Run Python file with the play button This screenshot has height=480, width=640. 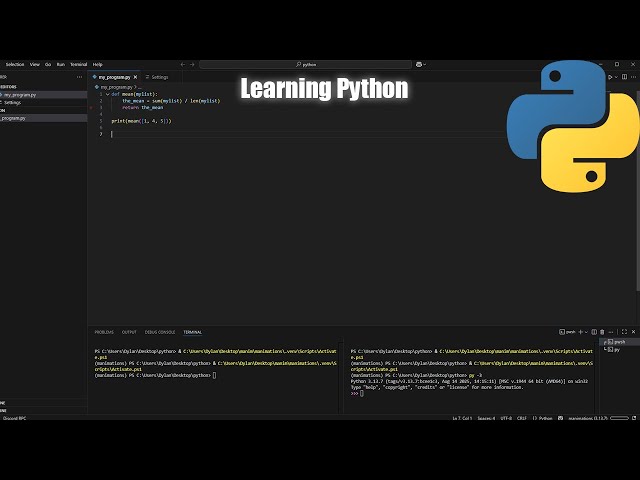tap(610, 77)
